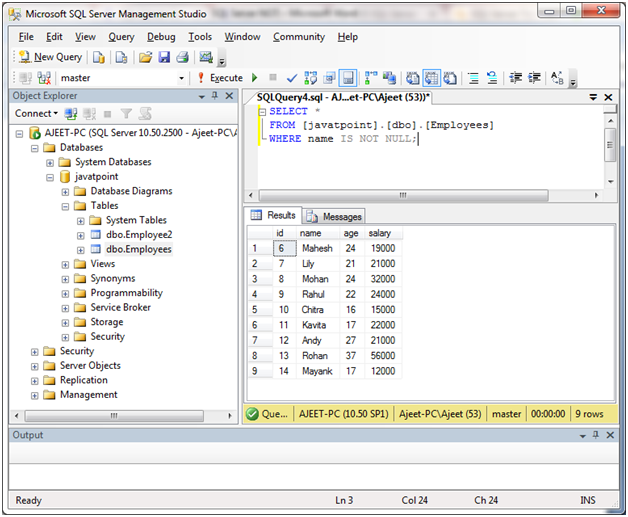
Task: Click Object Explorer connect server icon
Action: coord(71,114)
